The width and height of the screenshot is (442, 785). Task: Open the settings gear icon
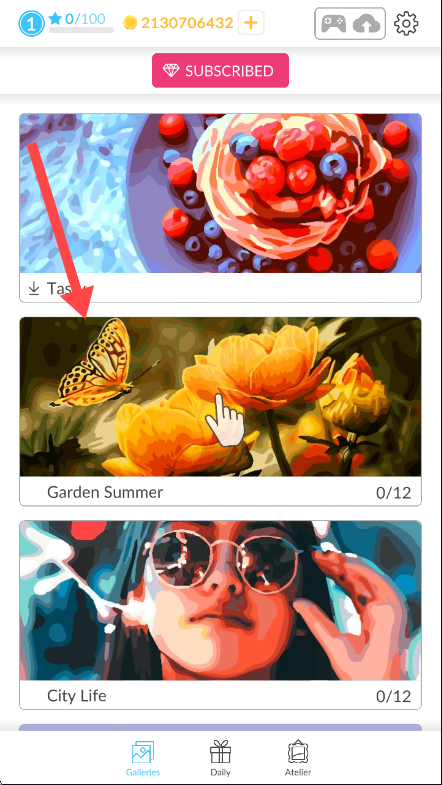click(406, 23)
